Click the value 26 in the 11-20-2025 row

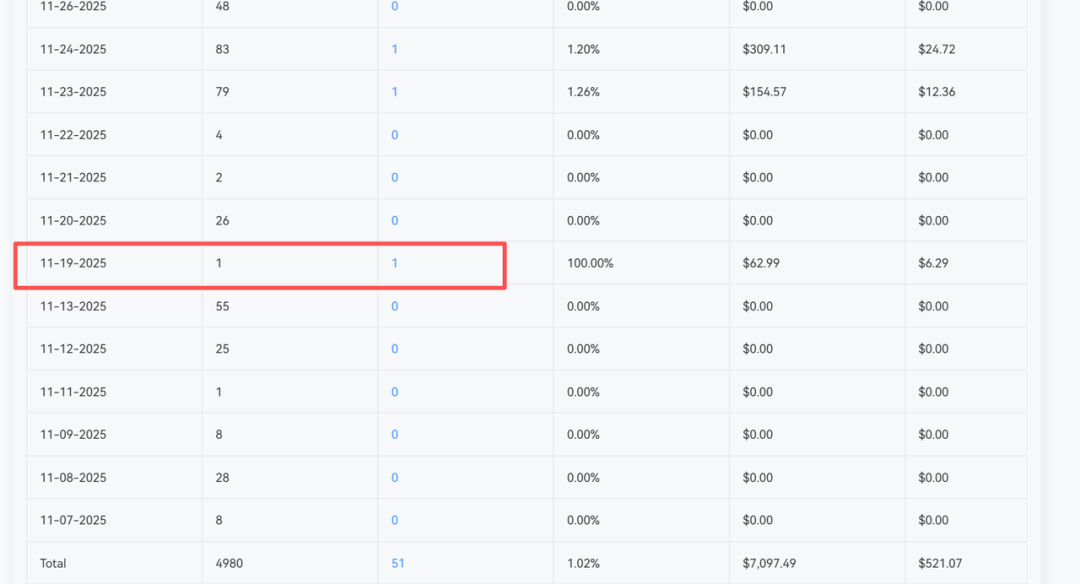pos(222,221)
